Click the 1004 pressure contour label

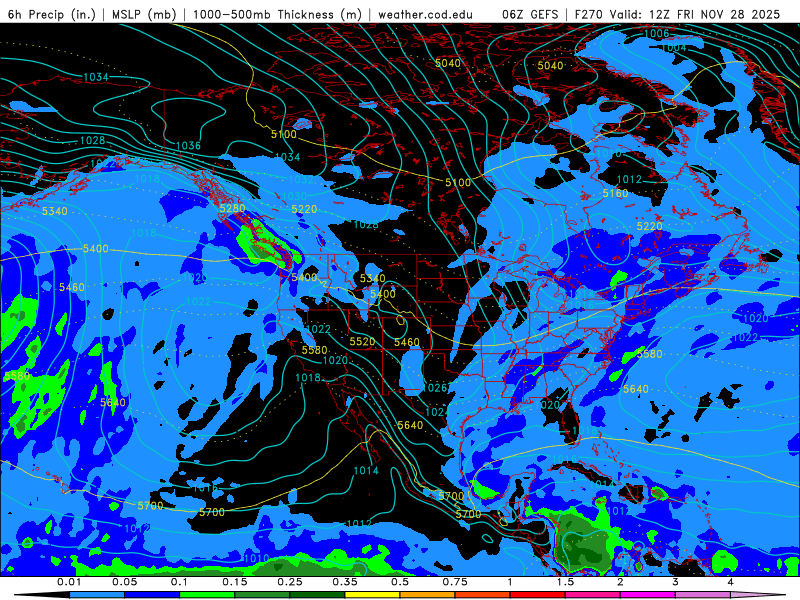673,47
